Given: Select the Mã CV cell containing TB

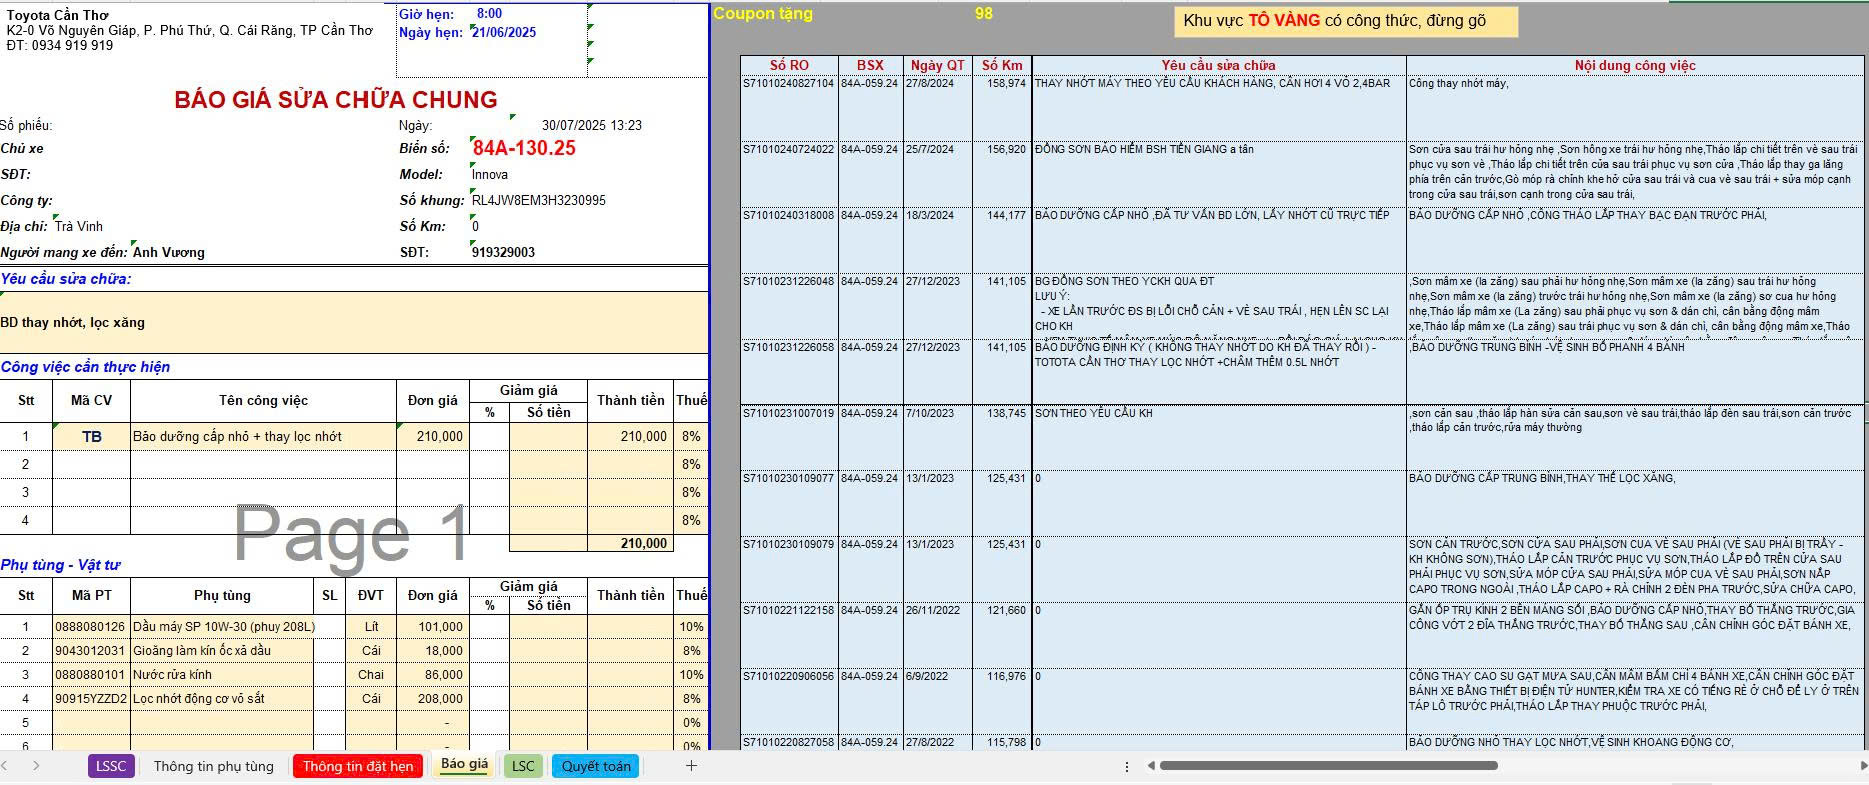Looking at the screenshot, I should (91, 436).
